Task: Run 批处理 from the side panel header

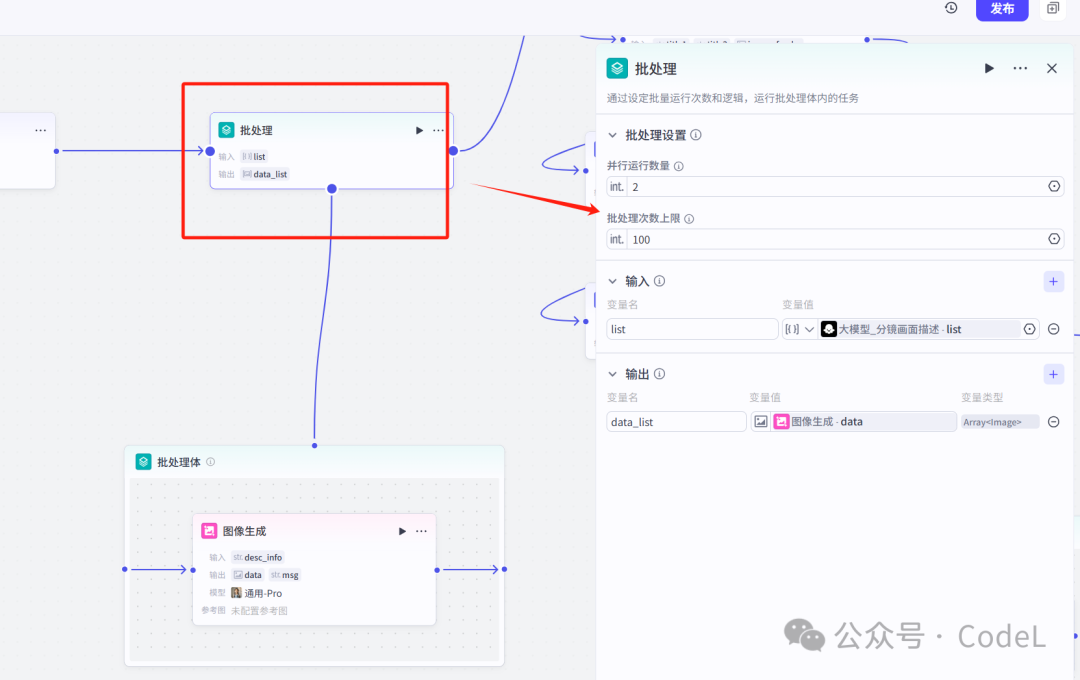Action: (x=989, y=68)
